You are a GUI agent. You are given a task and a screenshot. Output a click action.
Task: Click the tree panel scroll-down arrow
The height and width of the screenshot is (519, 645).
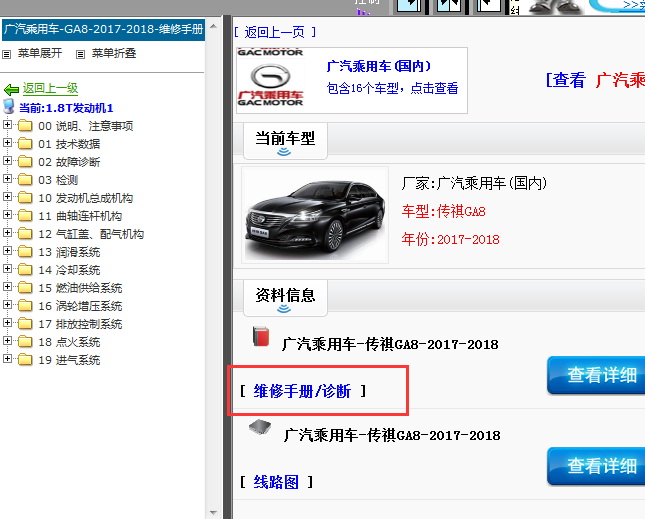click(213, 512)
